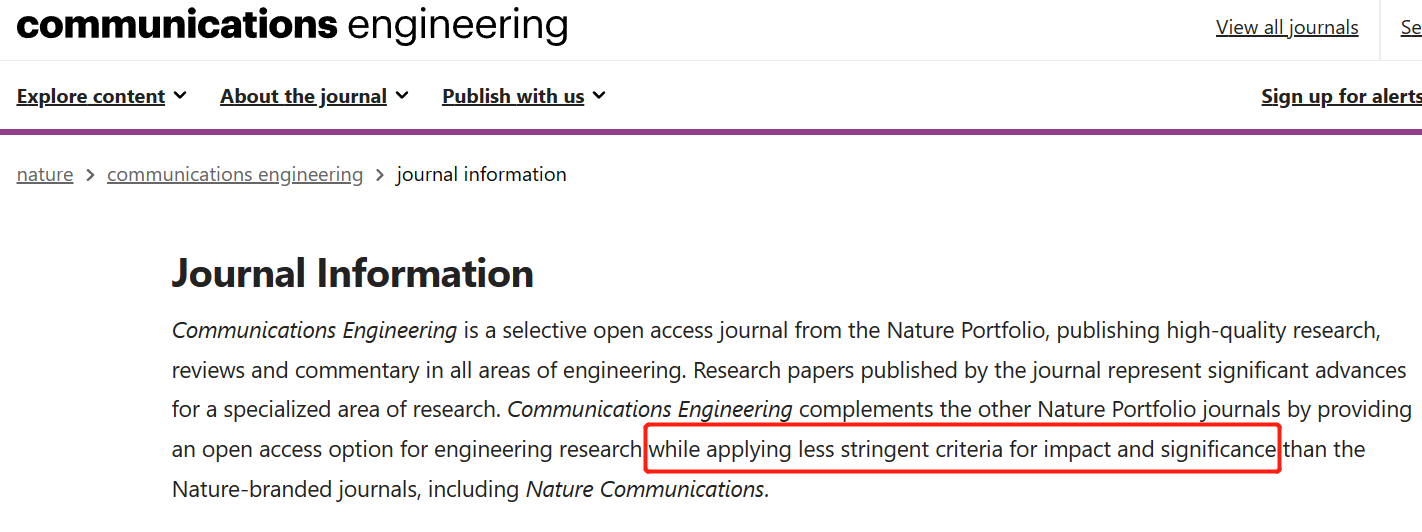The height and width of the screenshot is (532, 1422).
Task: Click the italic Communications Engineering opening paragraph text
Action: pos(314,330)
